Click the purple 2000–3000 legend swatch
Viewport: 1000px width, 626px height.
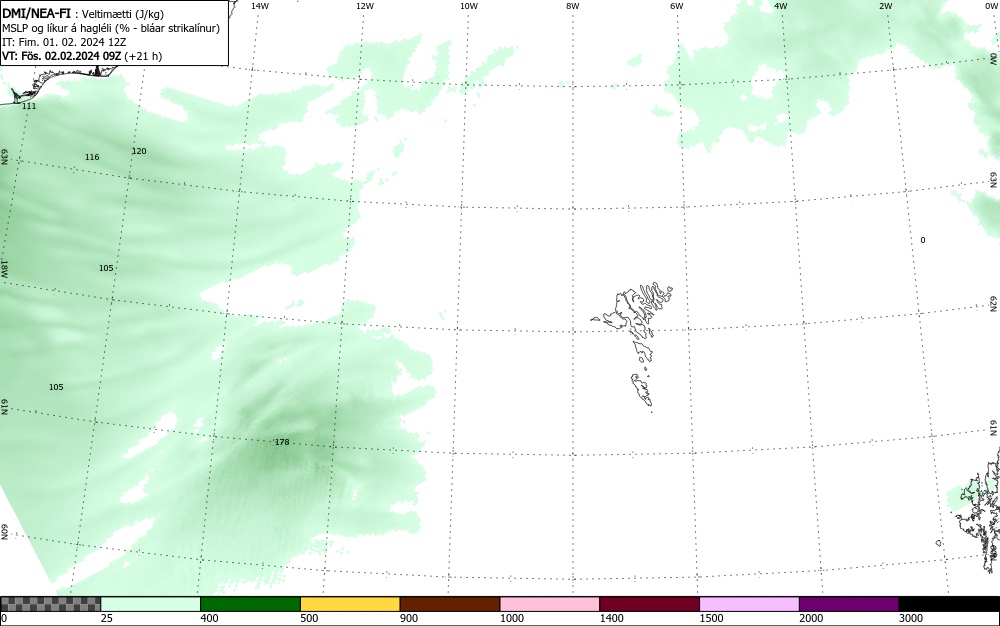[x=849, y=604]
